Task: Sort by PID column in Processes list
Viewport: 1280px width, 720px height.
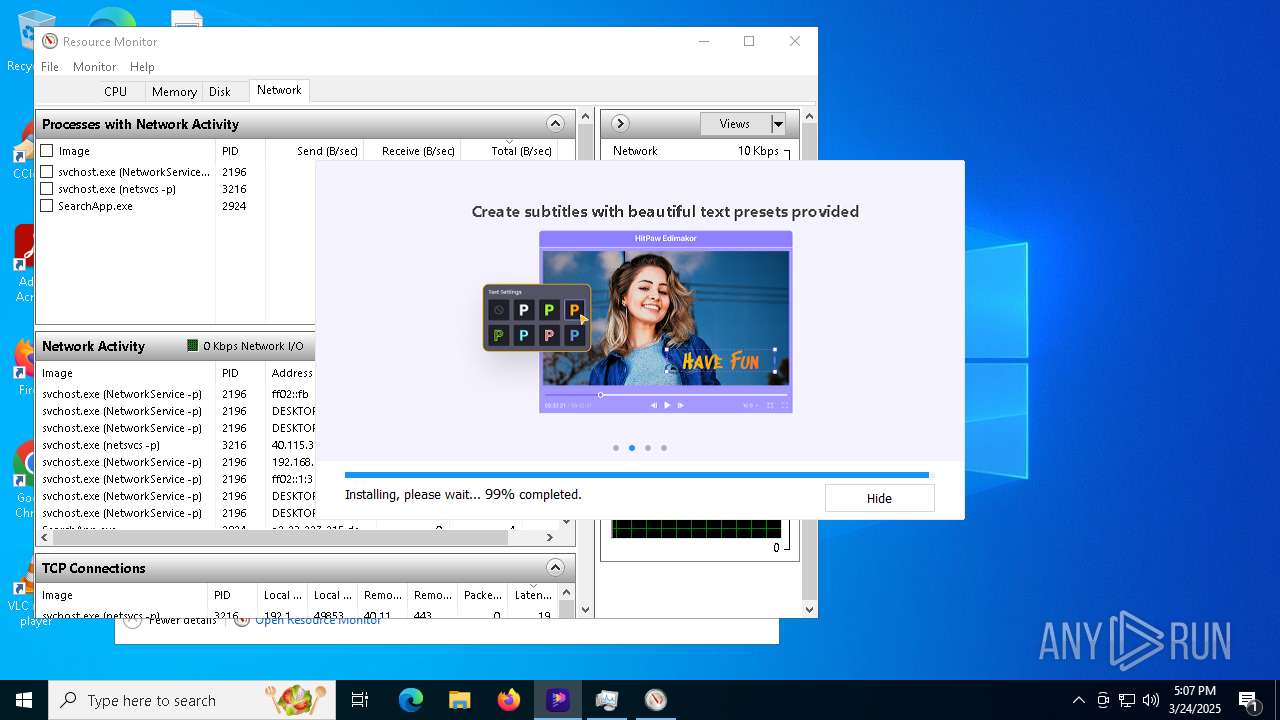Action: [230, 151]
